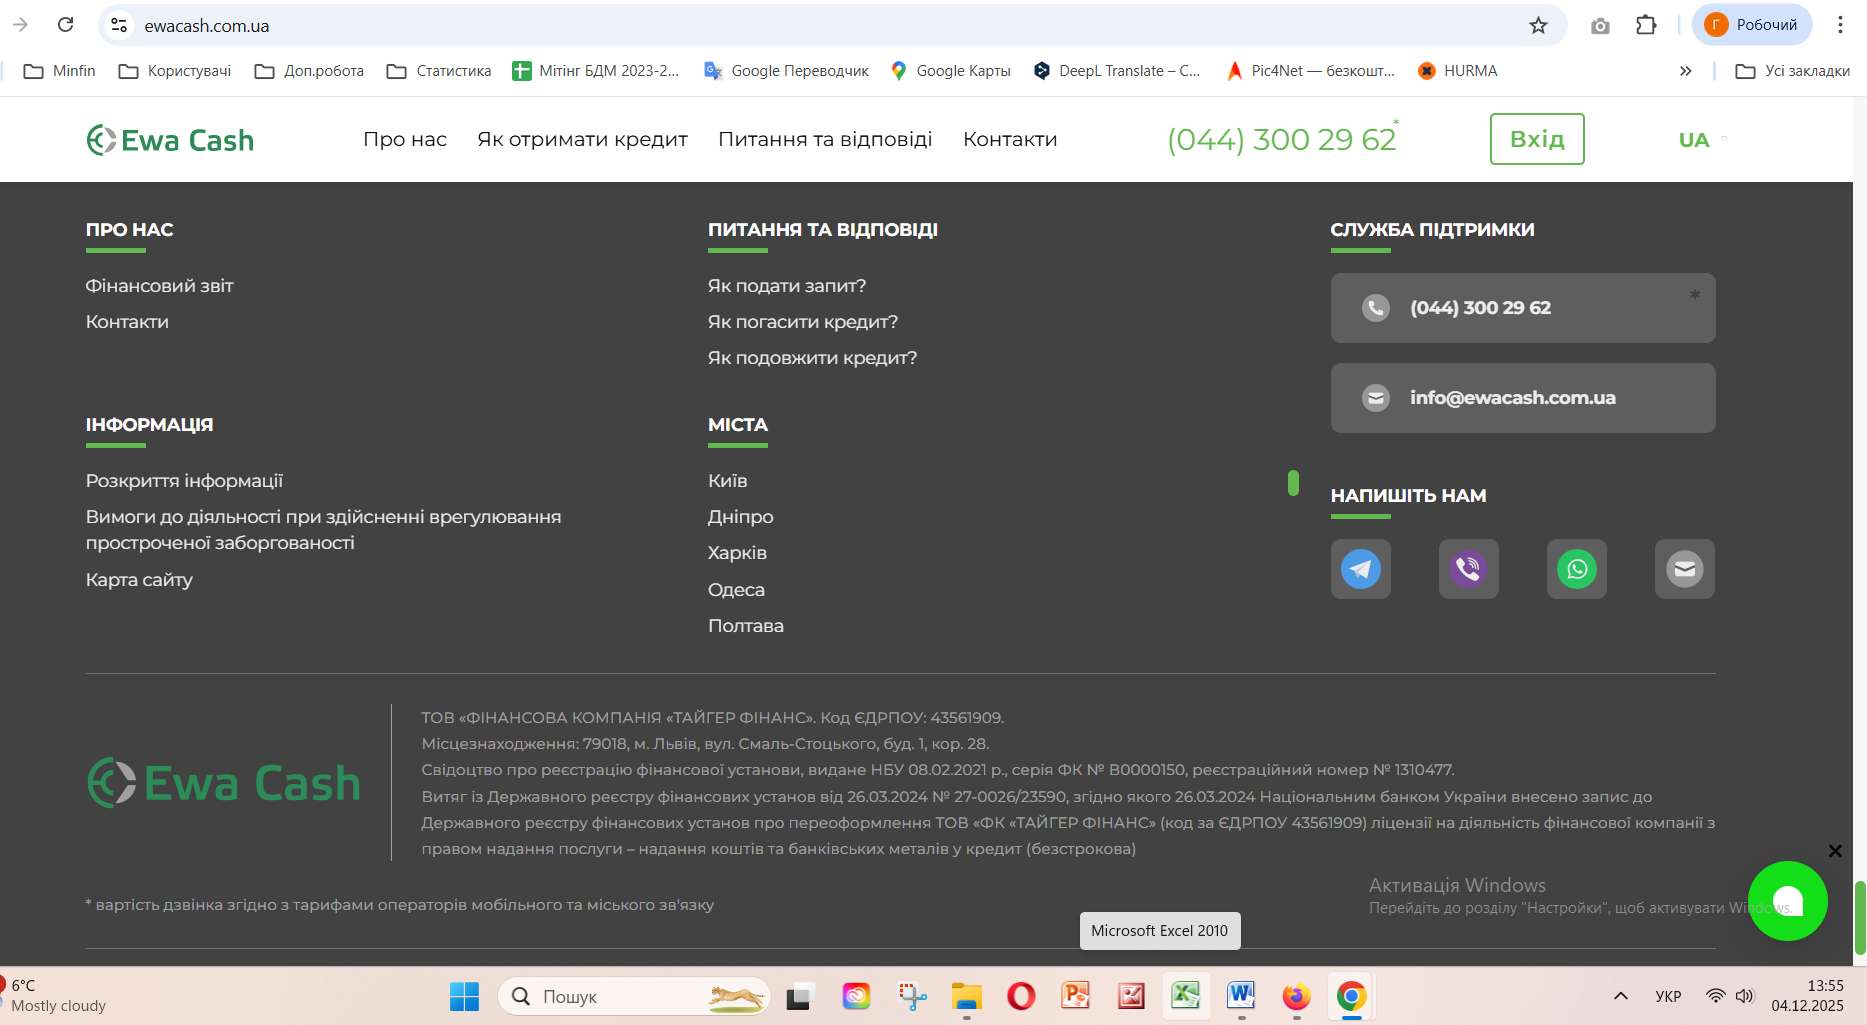Expand the hidden system tray icons chevron
The width and height of the screenshot is (1867, 1025).
(x=1621, y=996)
